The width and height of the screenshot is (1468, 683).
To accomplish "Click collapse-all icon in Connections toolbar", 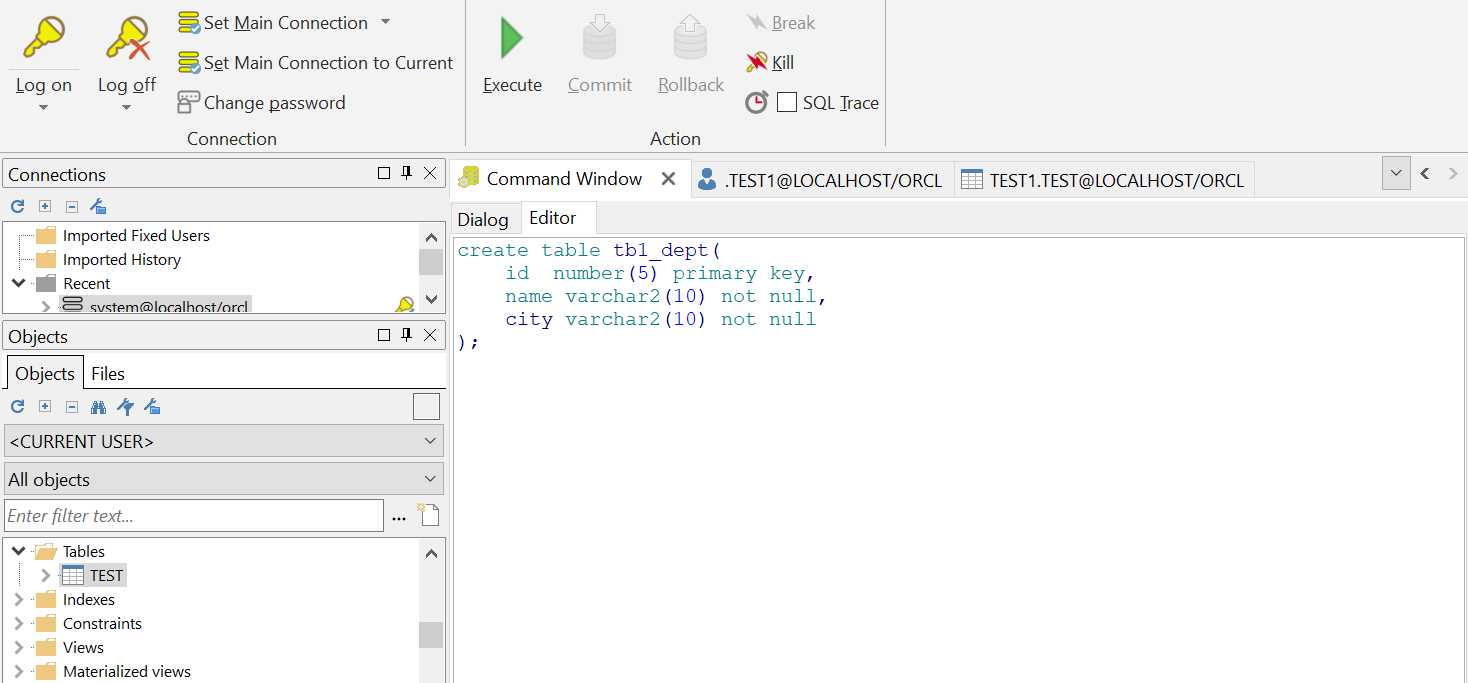I will pyautogui.click(x=72, y=206).
